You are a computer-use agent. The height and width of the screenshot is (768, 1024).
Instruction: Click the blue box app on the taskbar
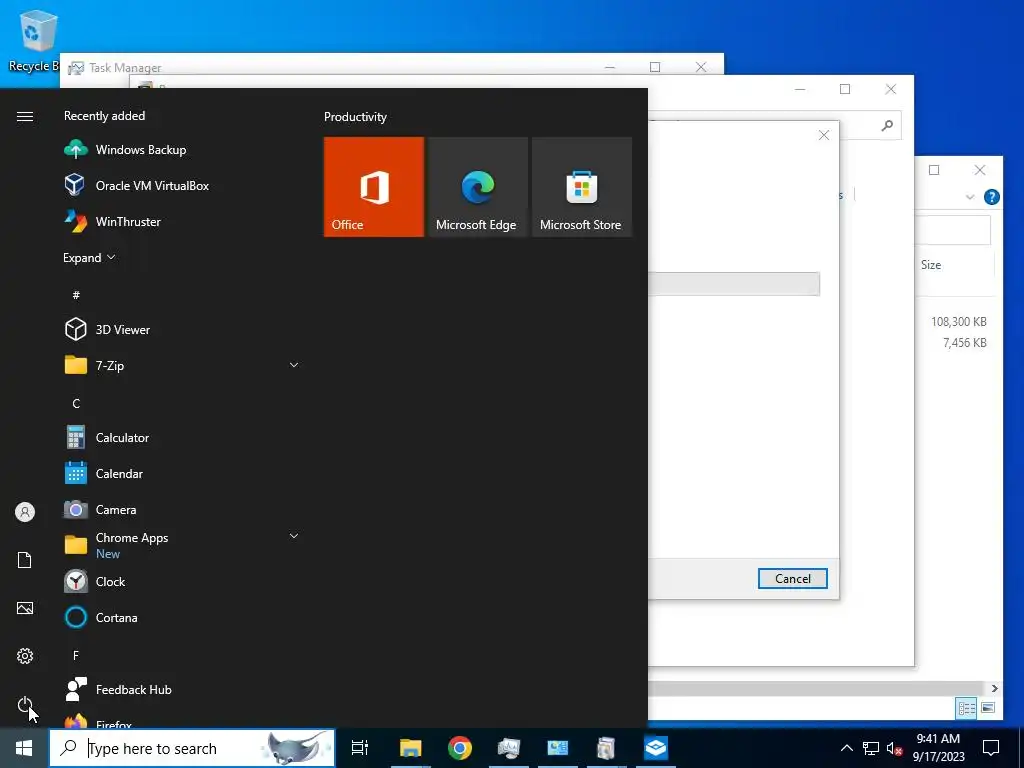click(x=656, y=748)
